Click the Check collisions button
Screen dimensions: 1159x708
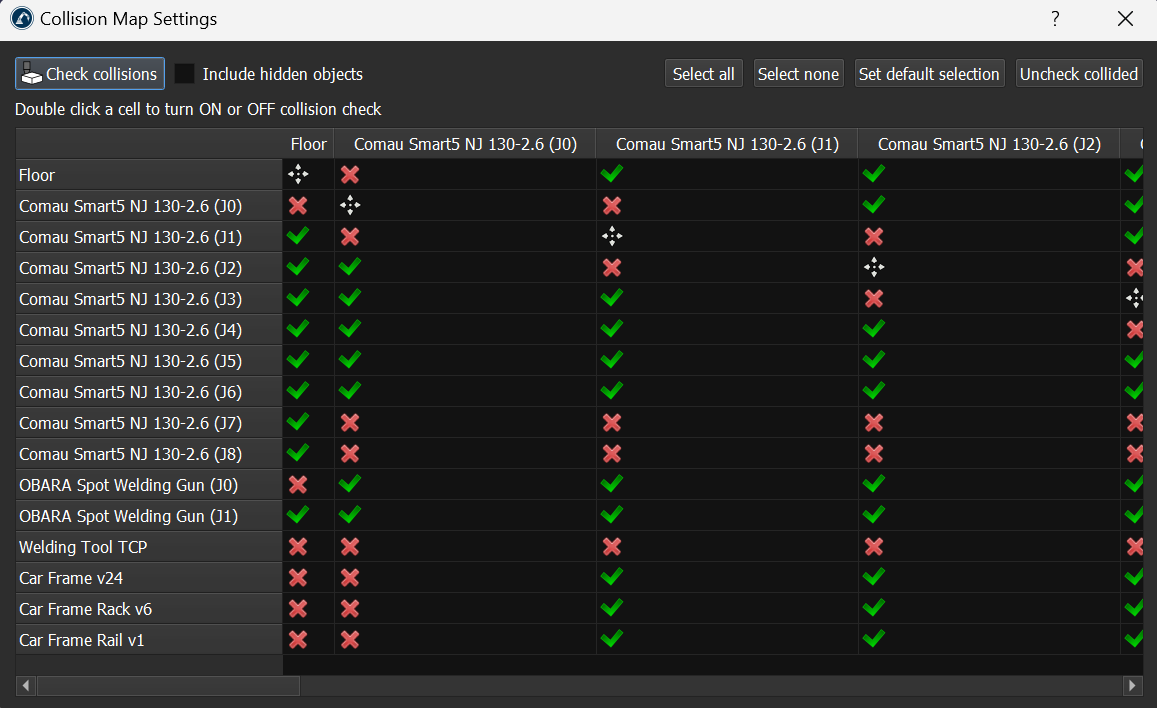click(x=90, y=74)
